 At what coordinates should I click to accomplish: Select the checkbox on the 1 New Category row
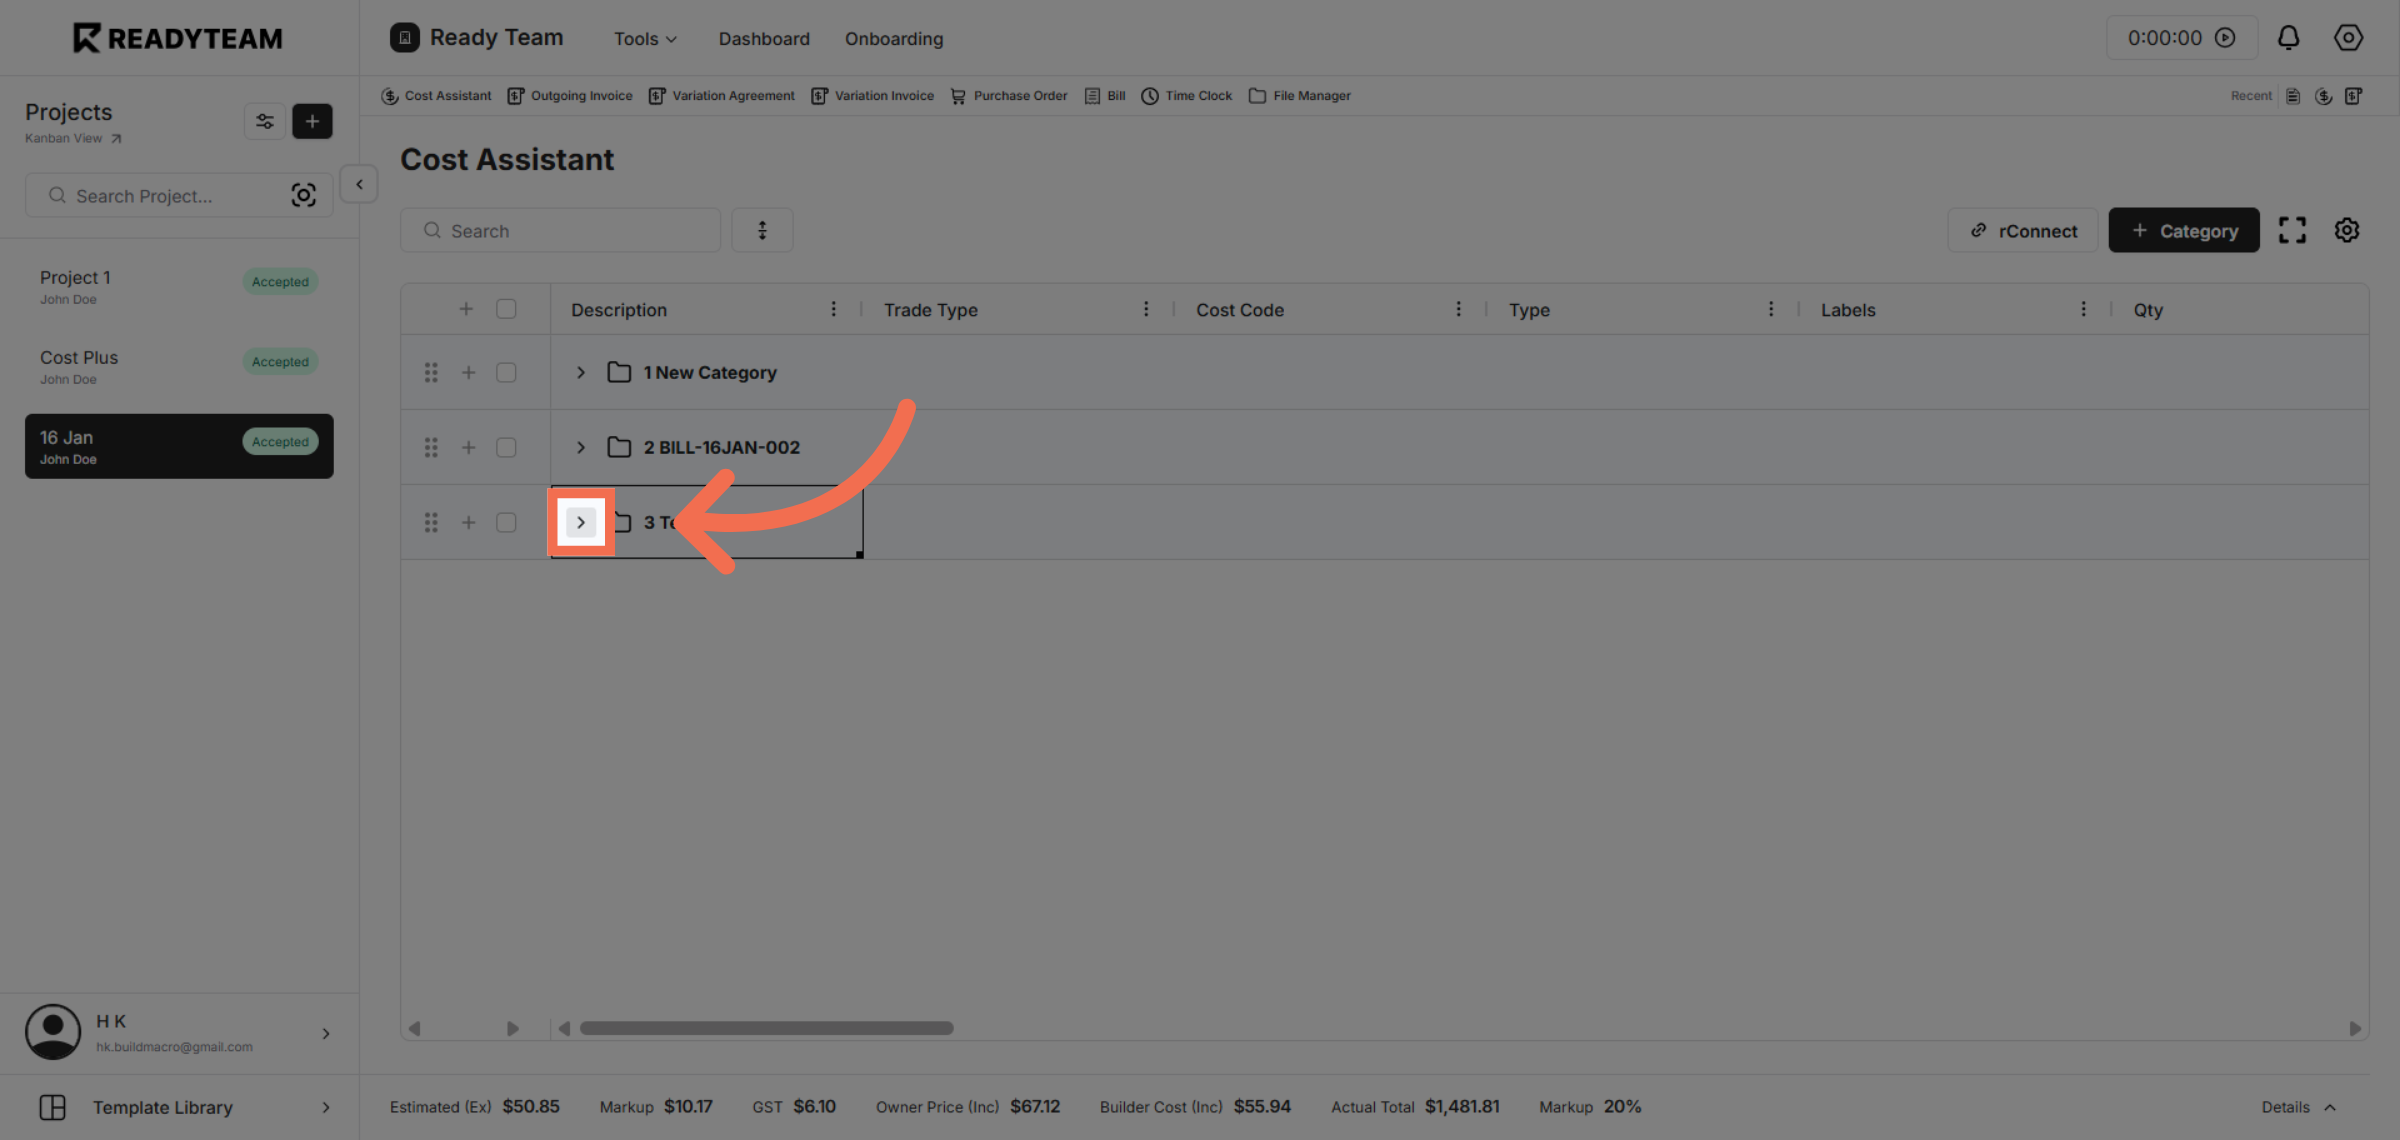(506, 371)
